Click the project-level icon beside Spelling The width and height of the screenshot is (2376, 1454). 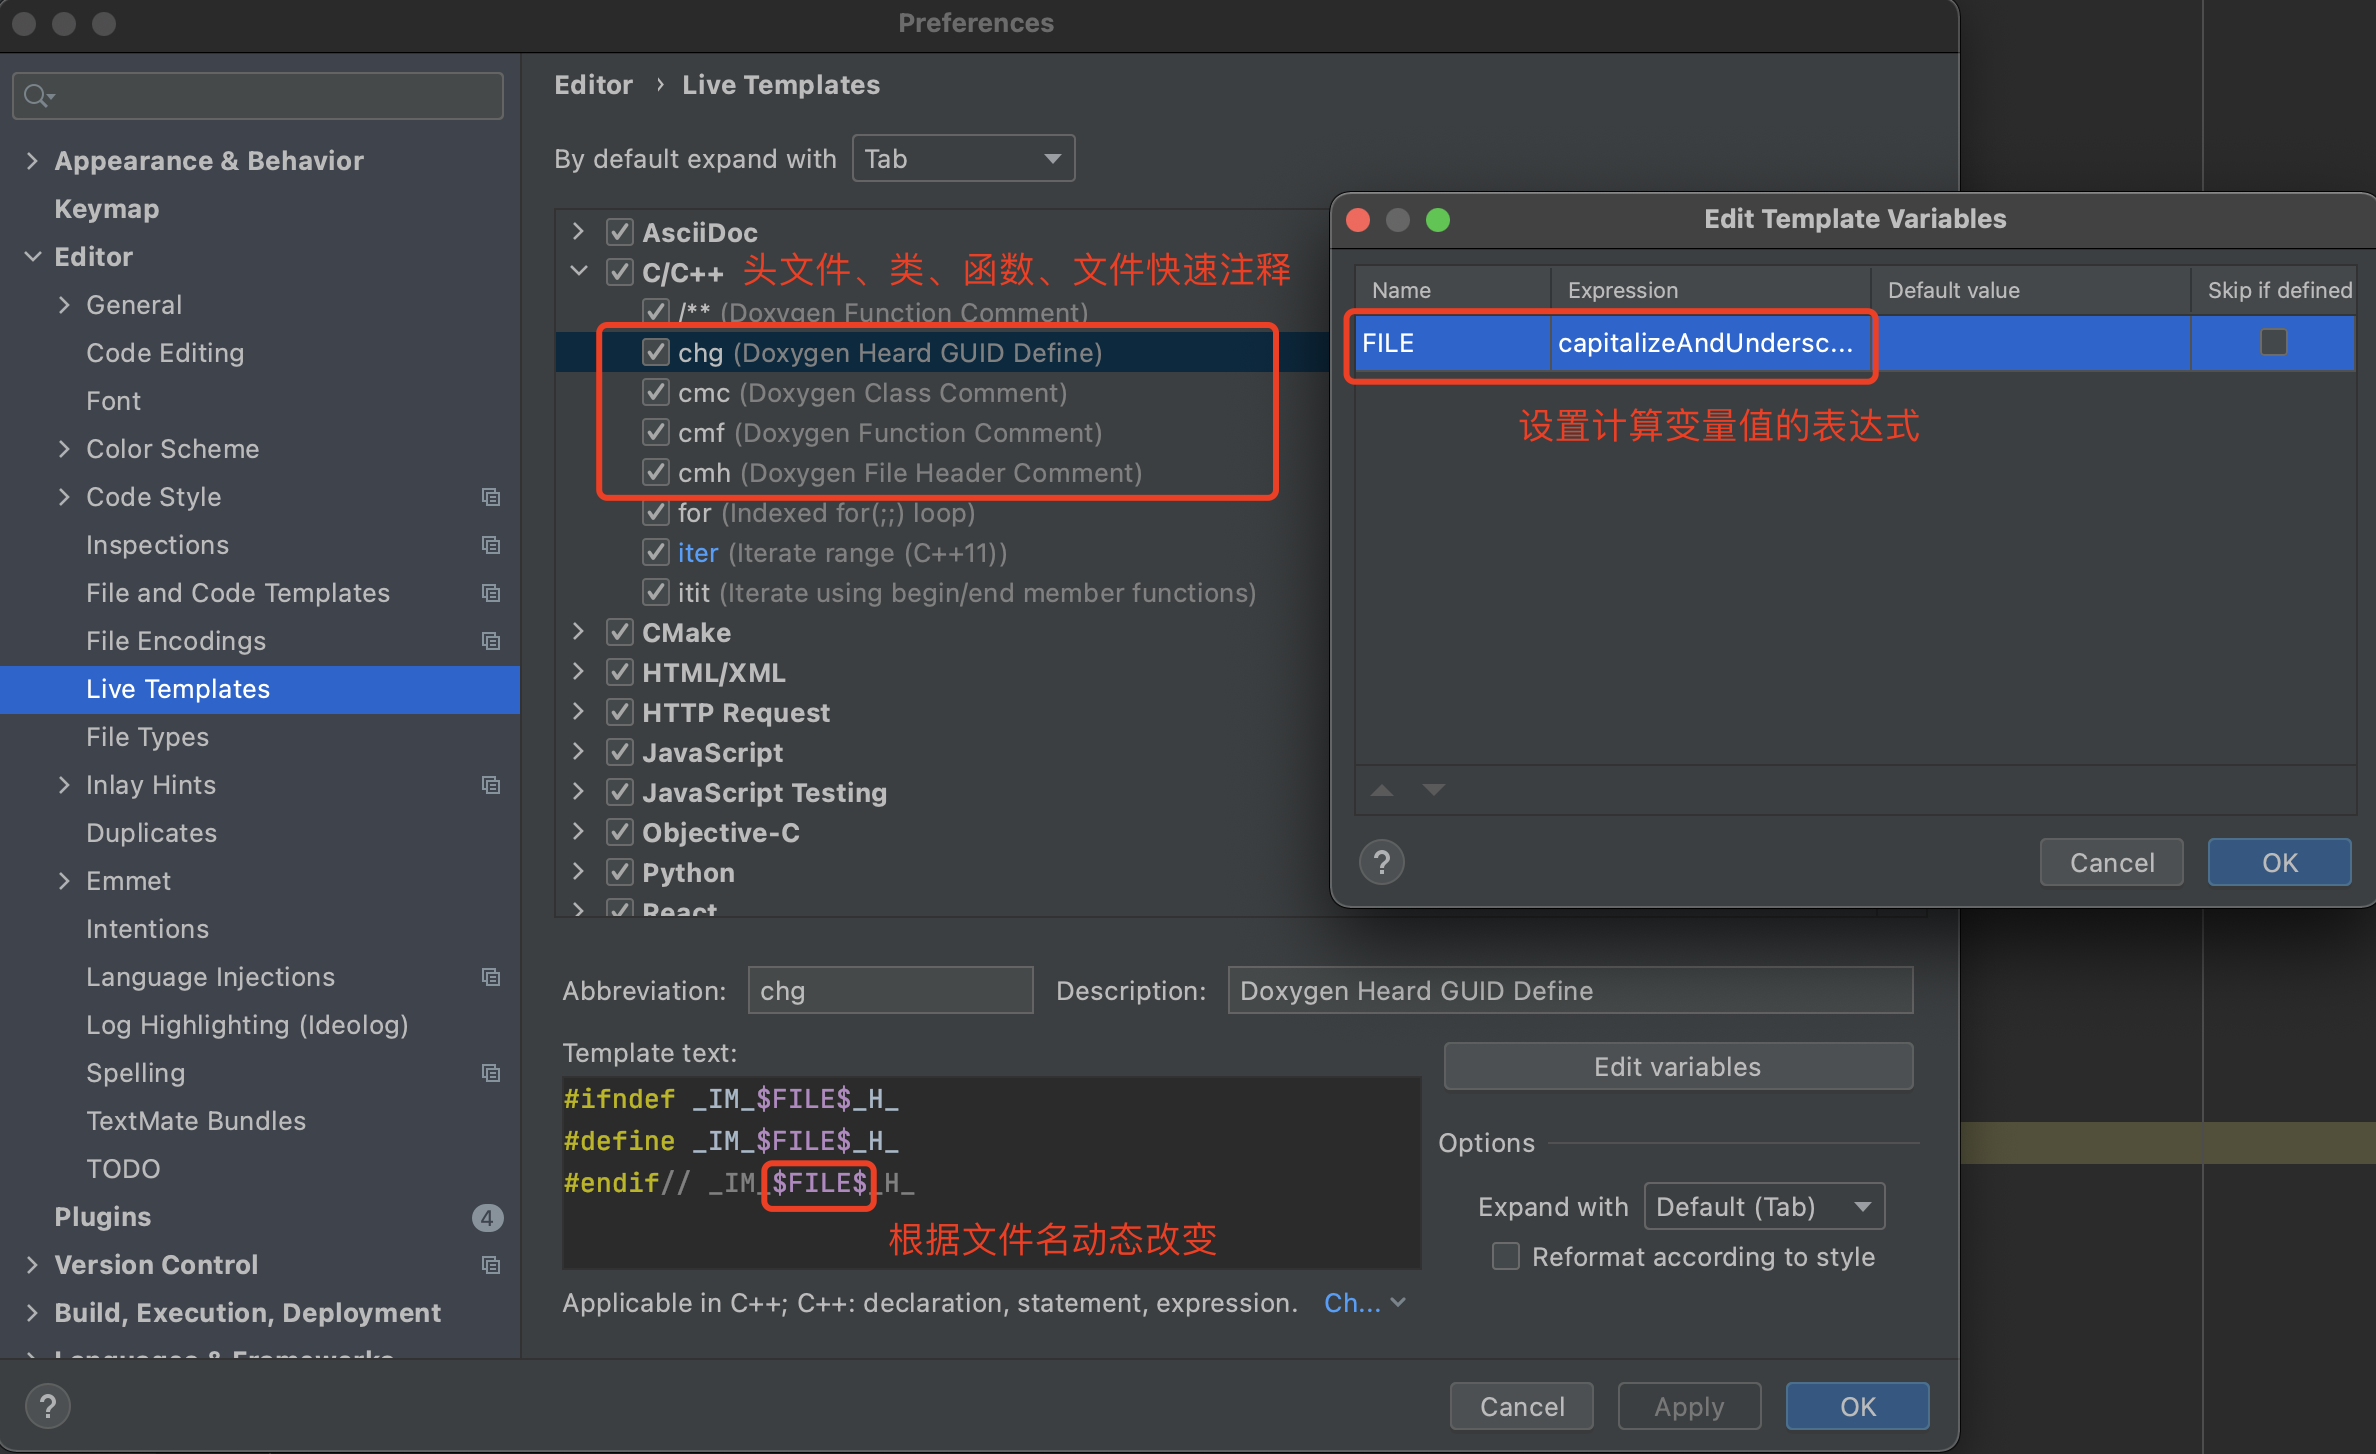pyautogui.click(x=491, y=1073)
